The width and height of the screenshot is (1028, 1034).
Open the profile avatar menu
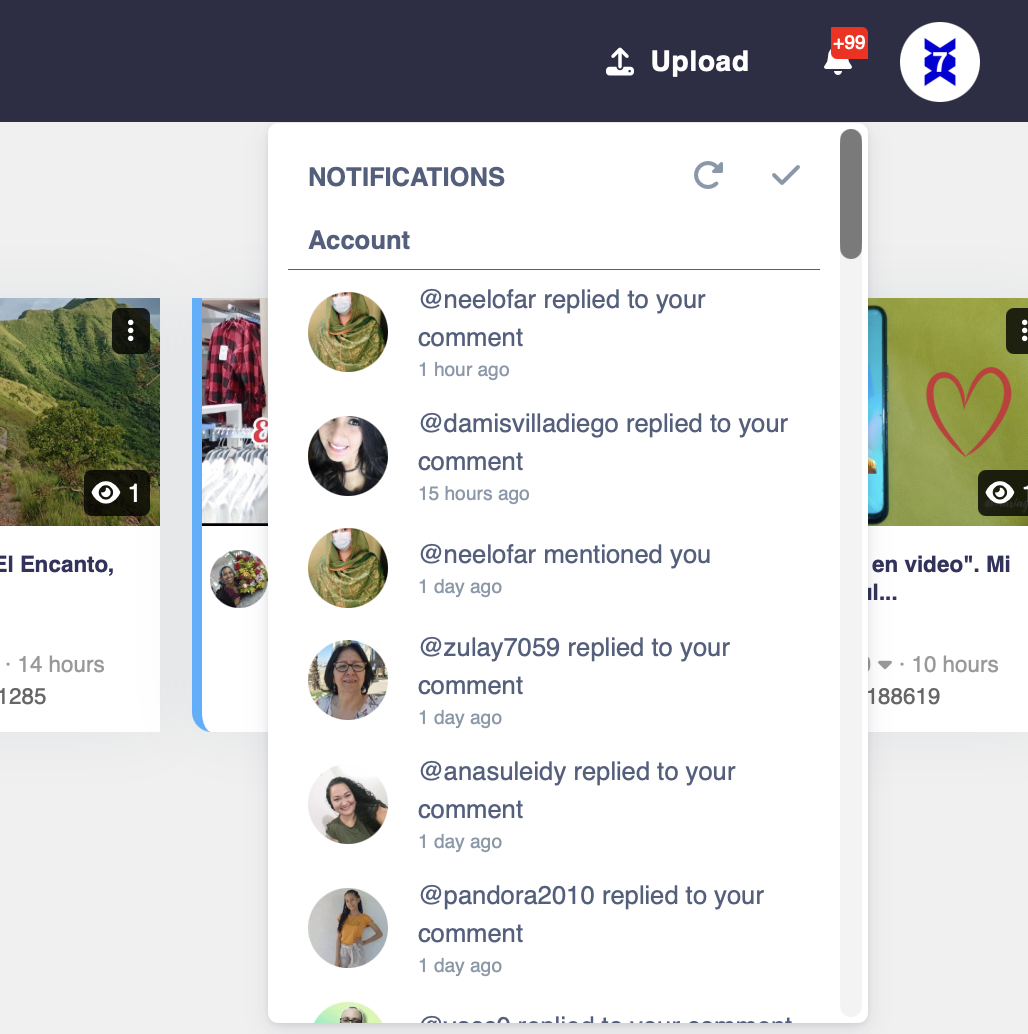pyautogui.click(x=940, y=62)
